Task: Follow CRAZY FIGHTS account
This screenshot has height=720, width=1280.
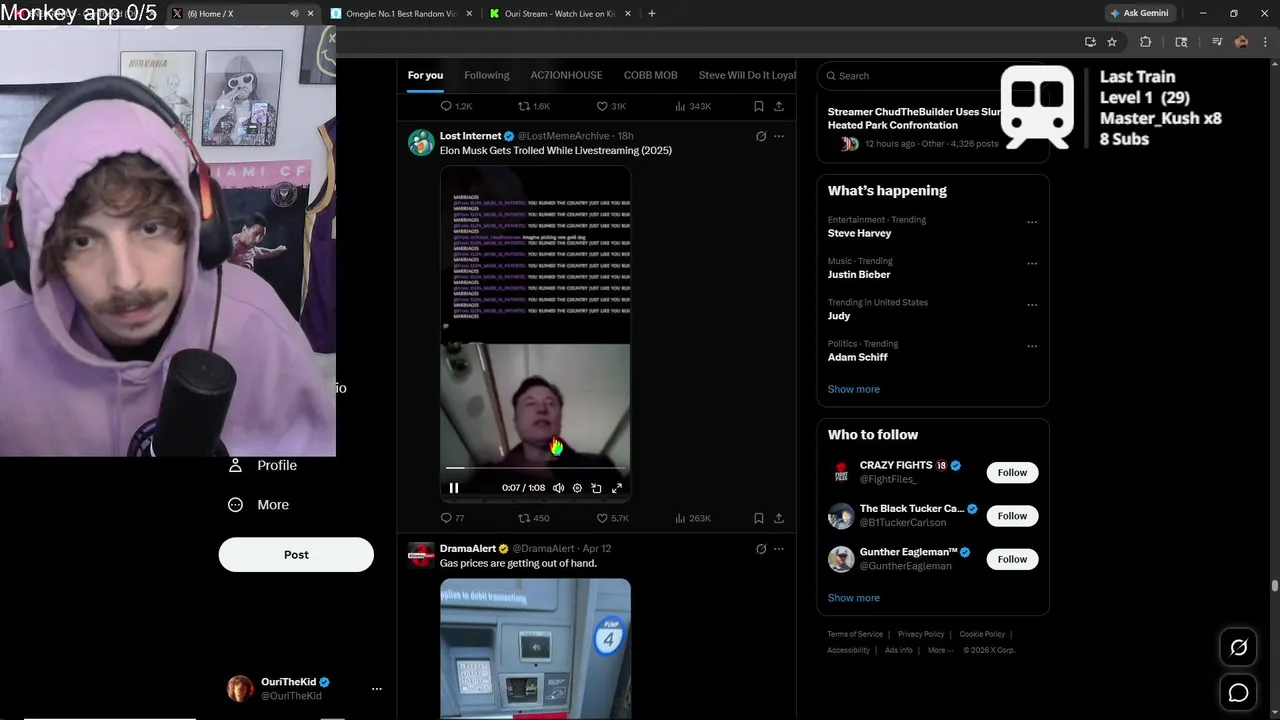Action: [1012, 473]
